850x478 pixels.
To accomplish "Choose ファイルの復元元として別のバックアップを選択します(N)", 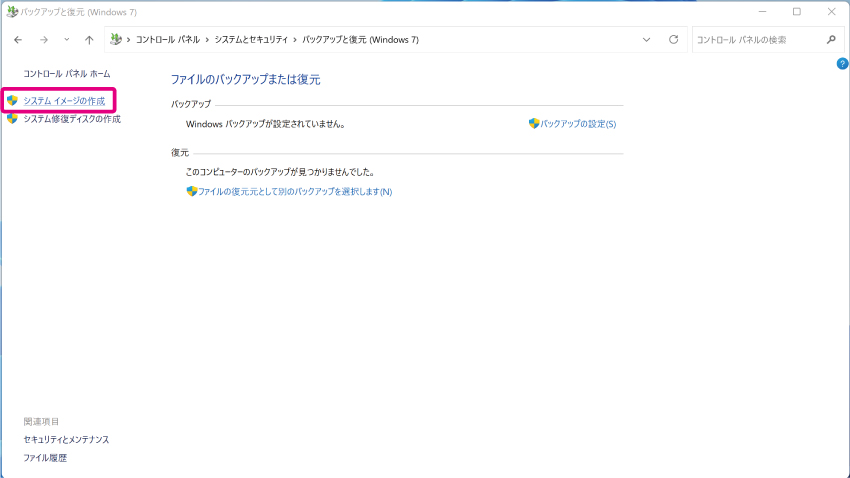I will (x=295, y=192).
